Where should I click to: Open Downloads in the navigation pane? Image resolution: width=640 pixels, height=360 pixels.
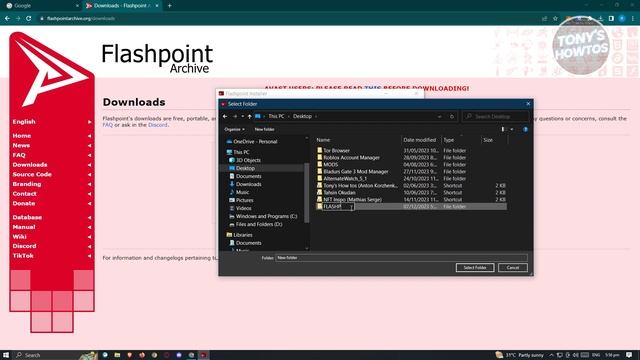[248, 184]
